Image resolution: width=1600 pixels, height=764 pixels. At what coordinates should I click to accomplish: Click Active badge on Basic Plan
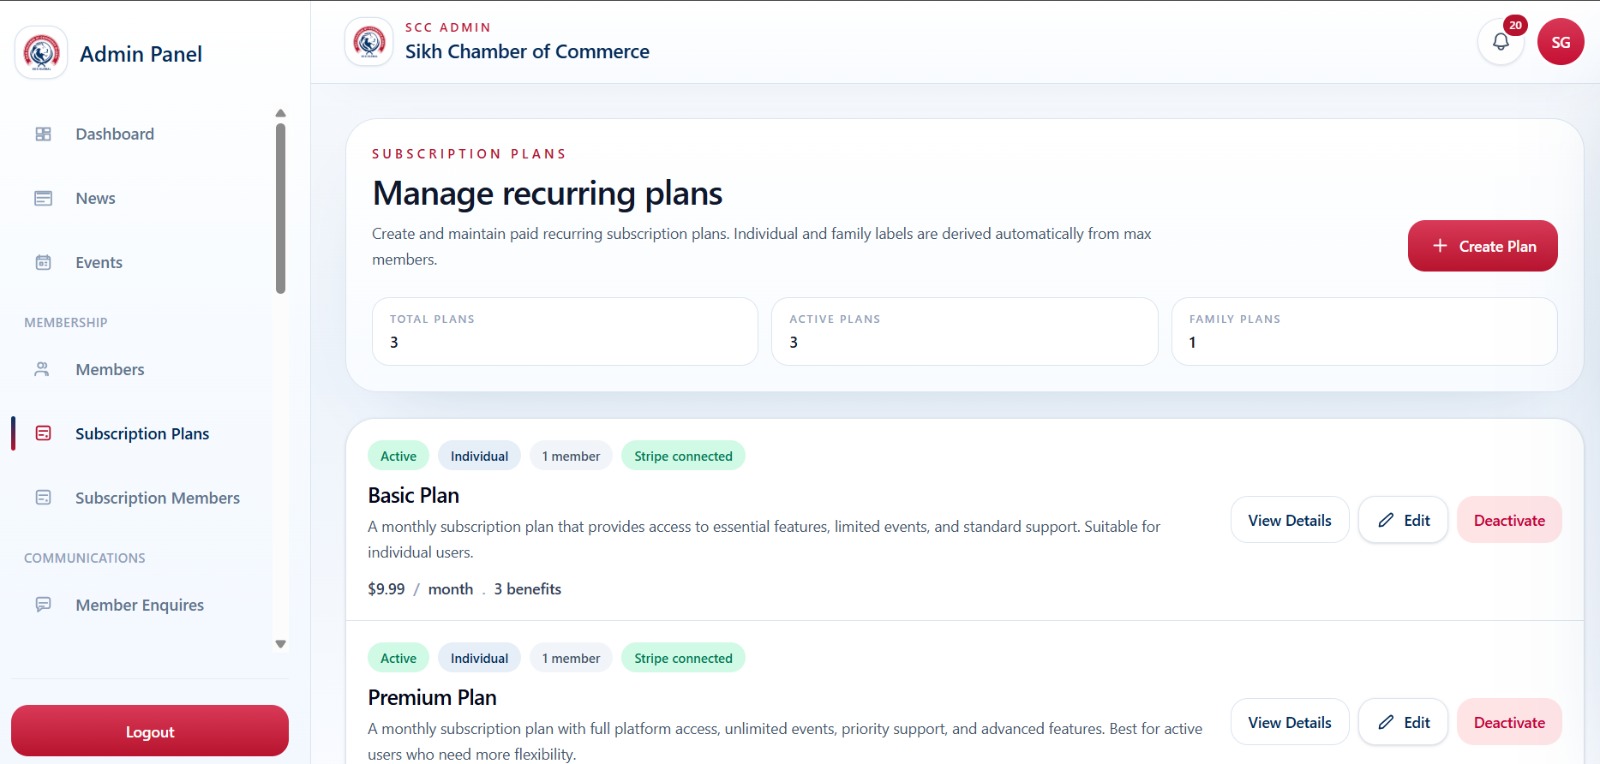point(398,456)
